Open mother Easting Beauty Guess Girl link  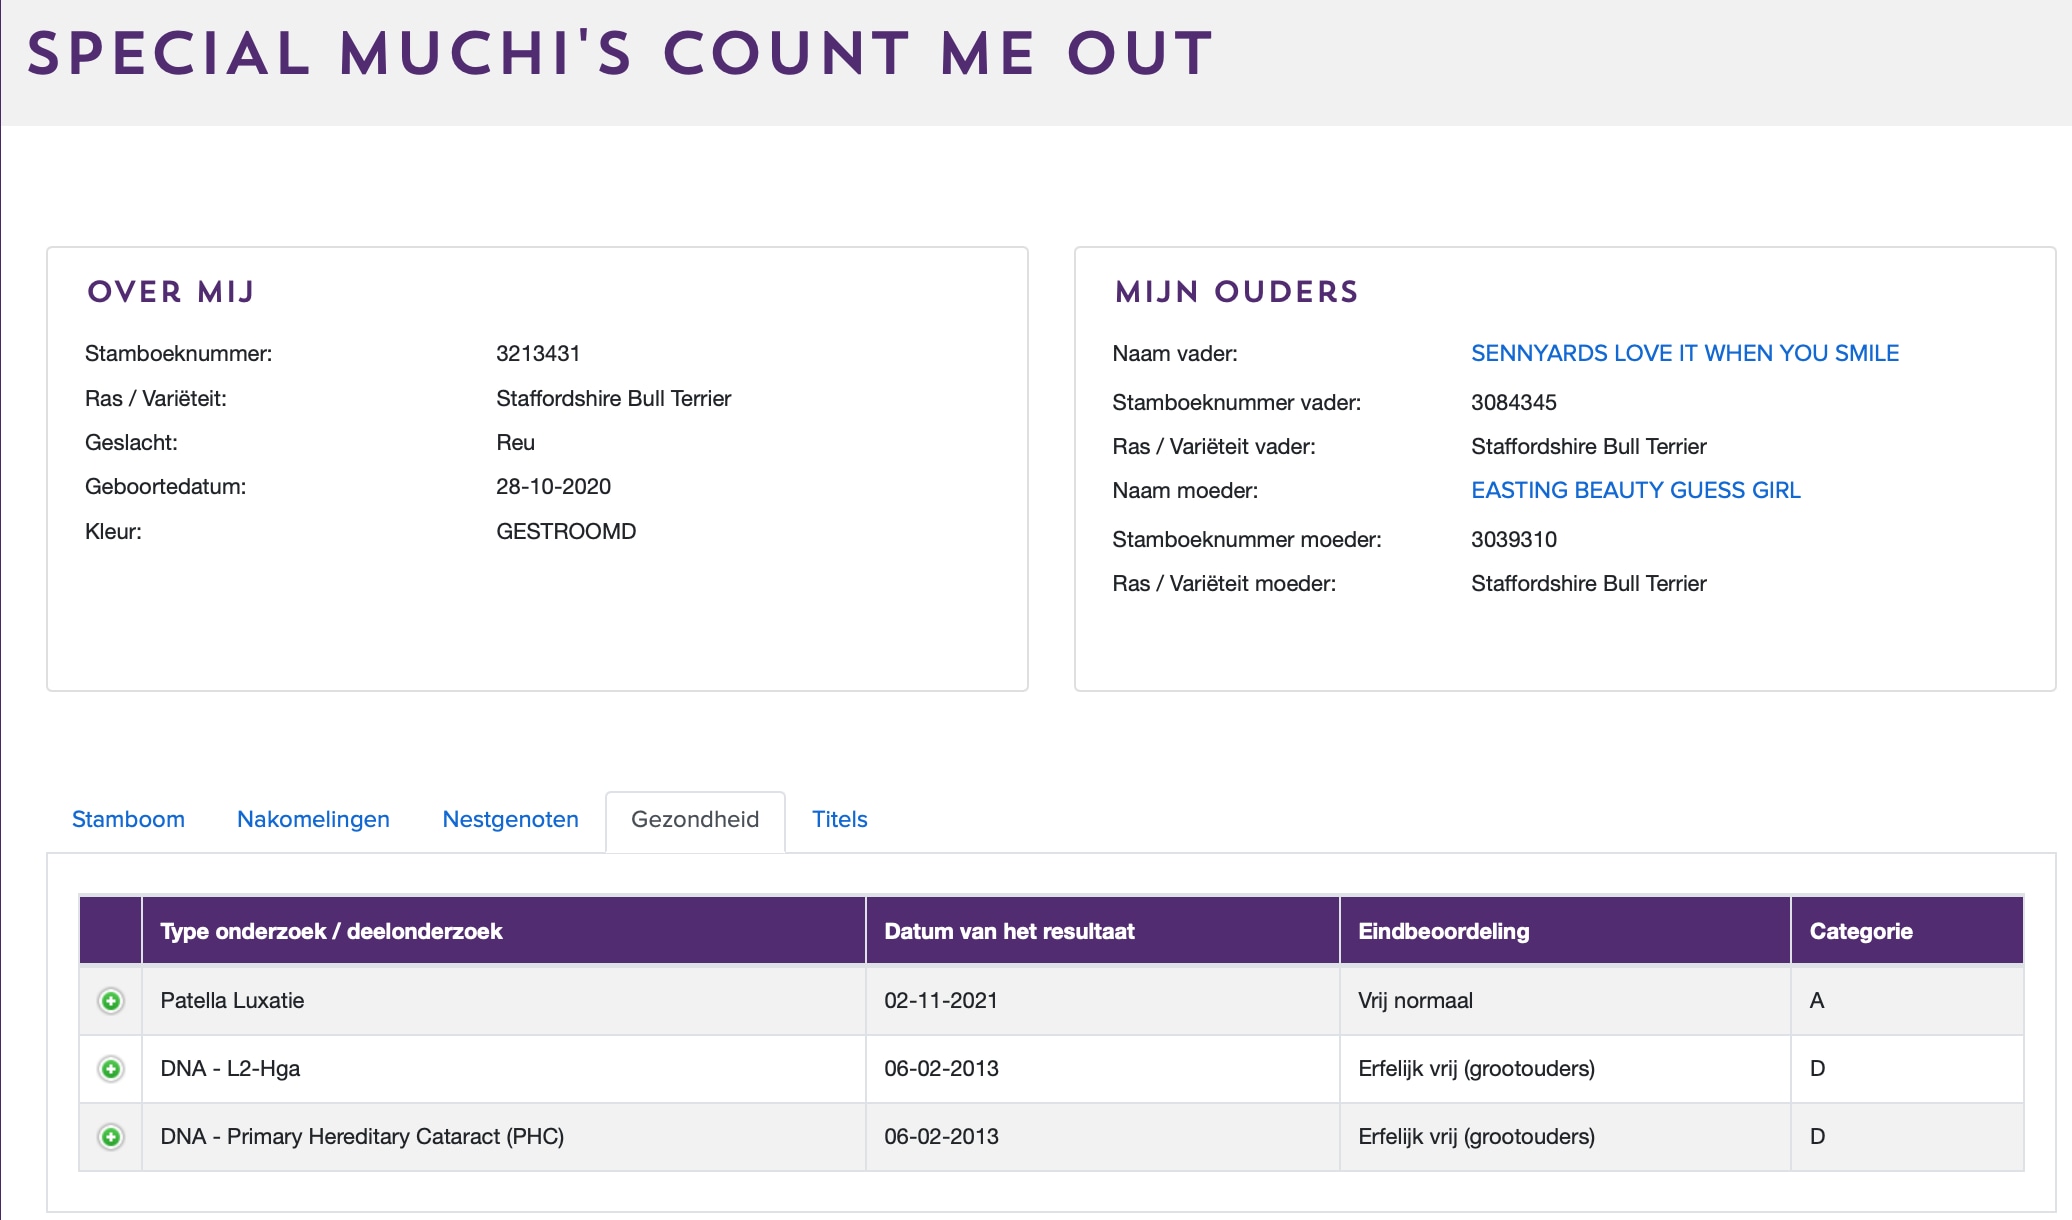1635,490
